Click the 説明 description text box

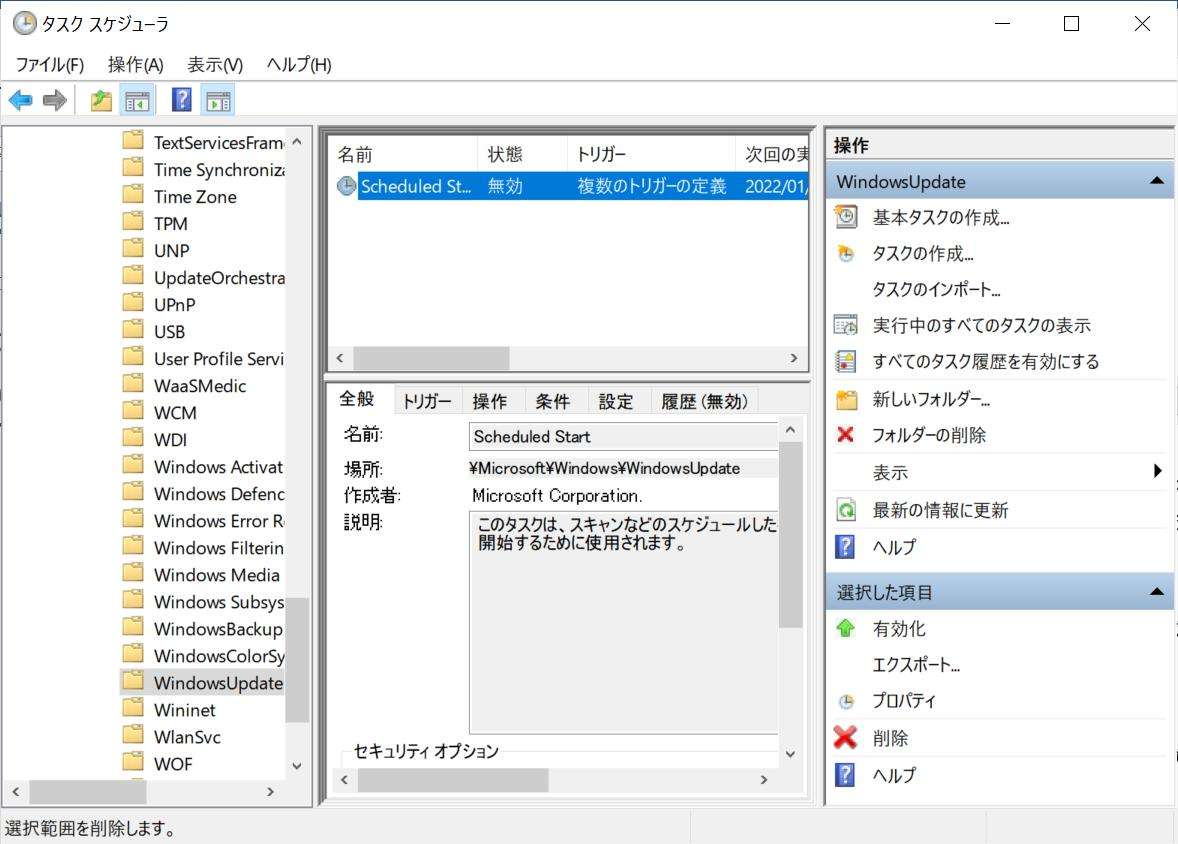tap(624, 622)
